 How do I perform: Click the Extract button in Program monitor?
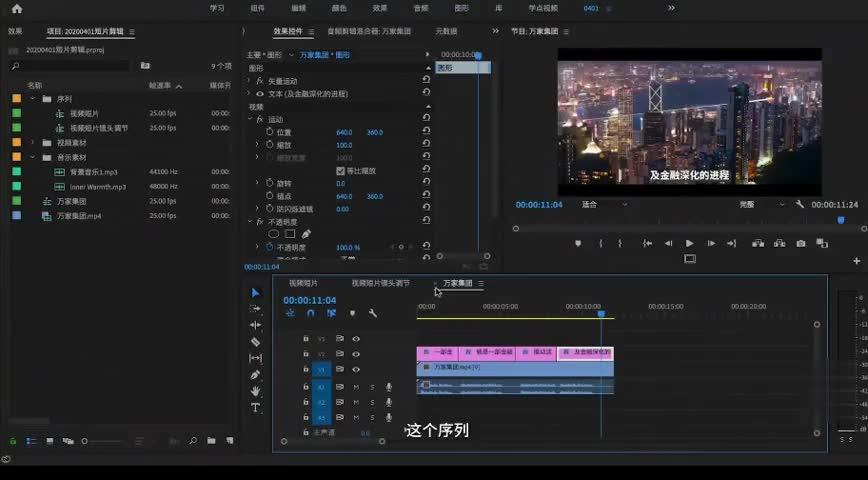779,243
